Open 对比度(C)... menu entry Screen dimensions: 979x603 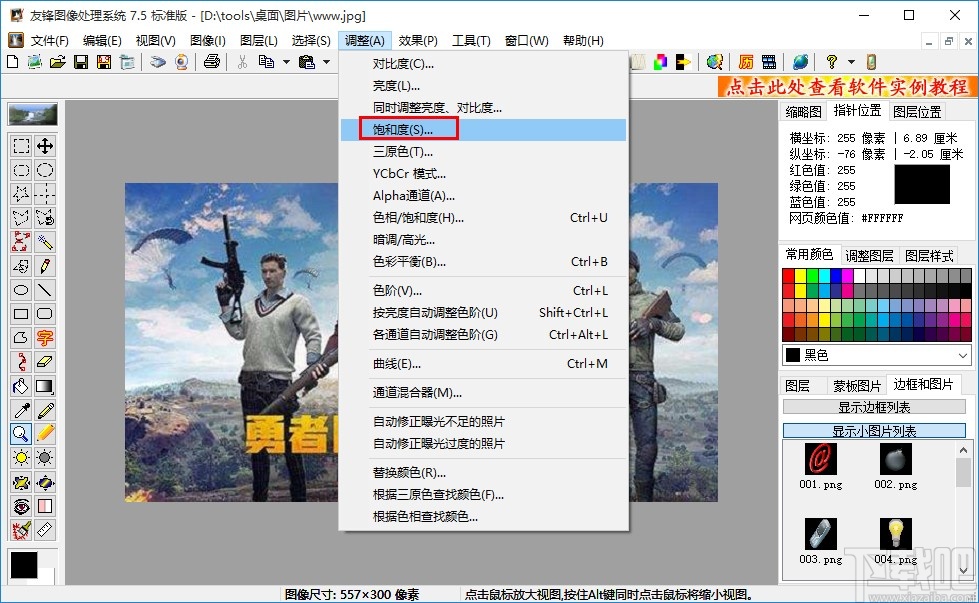click(x=484, y=64)
